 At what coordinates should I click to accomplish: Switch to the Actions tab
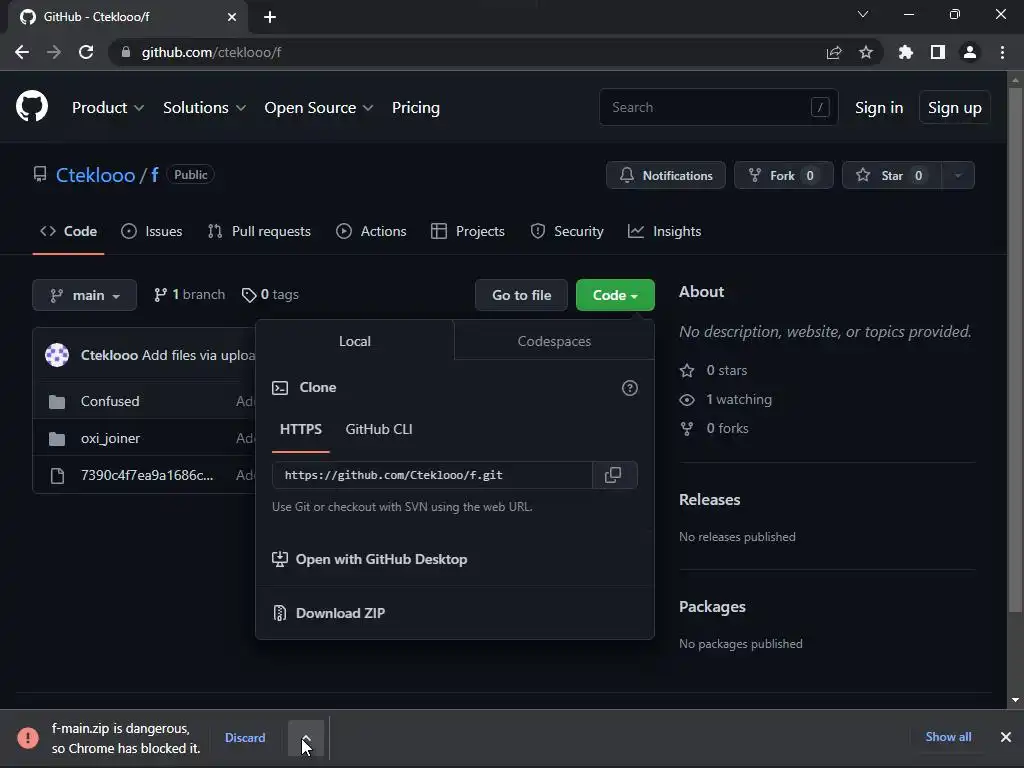[x=371, y=231]
